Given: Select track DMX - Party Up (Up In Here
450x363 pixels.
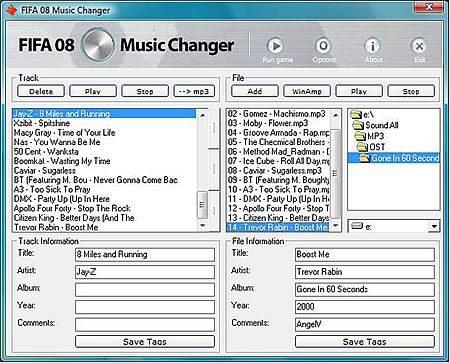Looking at the screenshot, I should pyautogui.click(x=104, y=199).
